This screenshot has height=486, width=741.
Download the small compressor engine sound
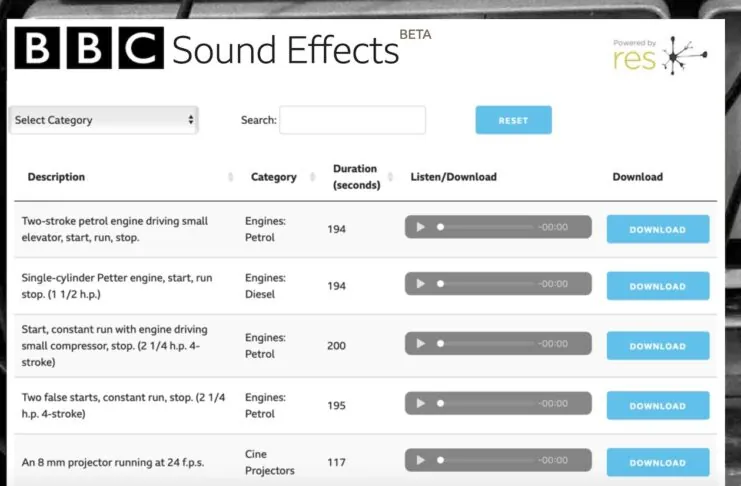pyautogui.click(x=657, y=346)
